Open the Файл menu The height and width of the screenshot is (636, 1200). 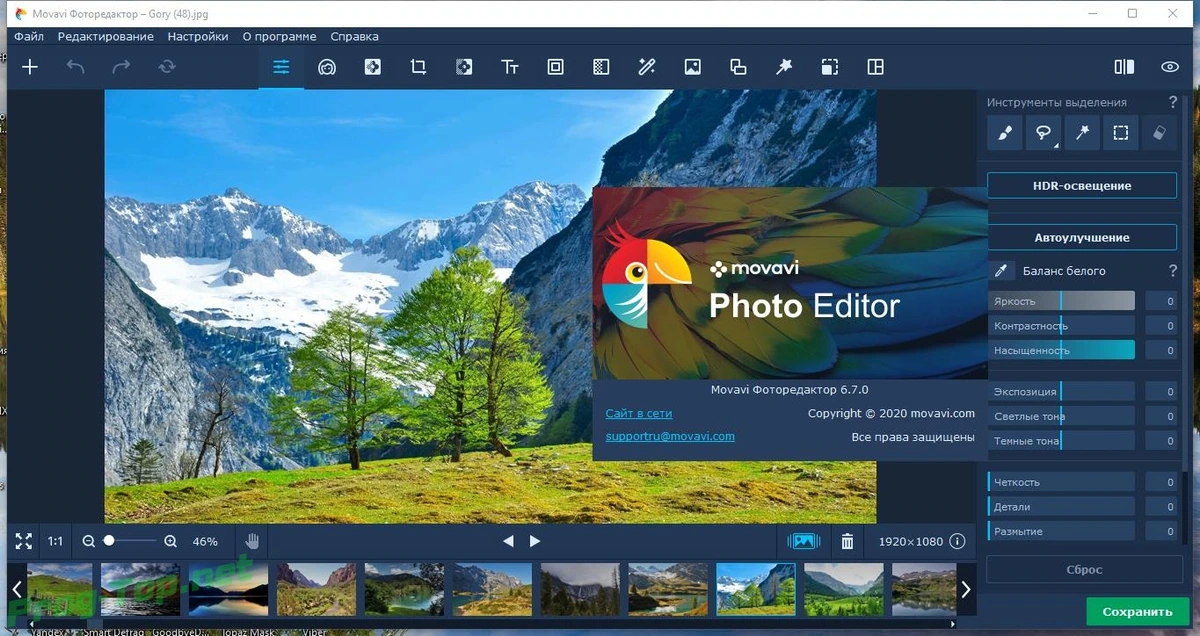coord(29,36)
